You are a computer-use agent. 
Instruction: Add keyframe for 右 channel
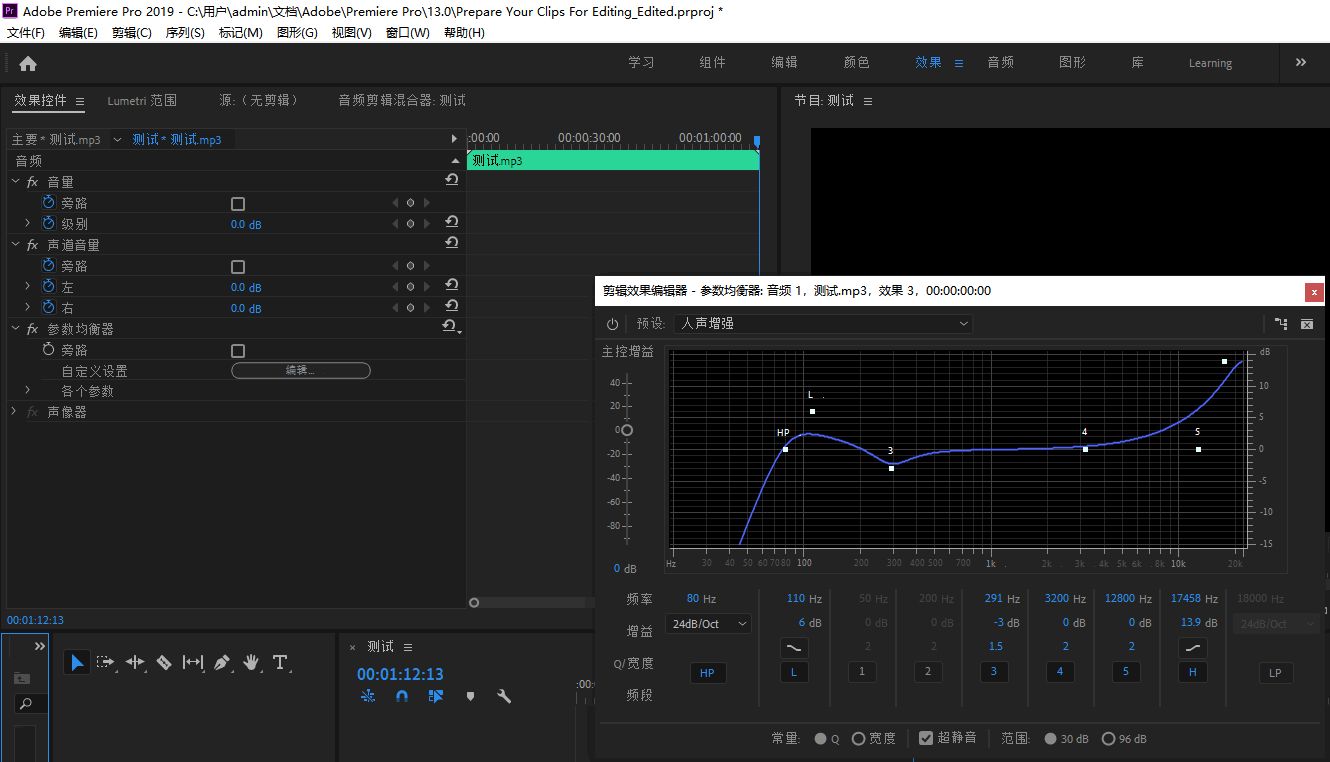tap(410, 308)
